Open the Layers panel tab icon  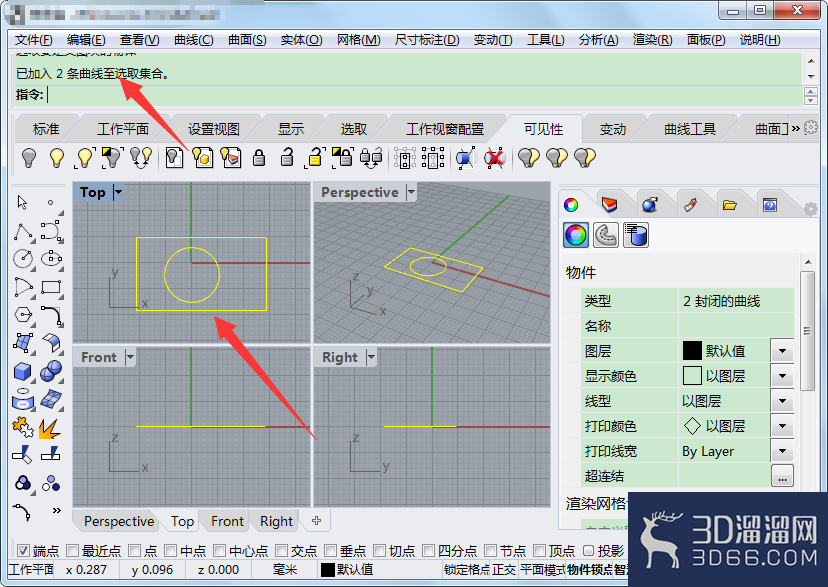tap(609, 204)
